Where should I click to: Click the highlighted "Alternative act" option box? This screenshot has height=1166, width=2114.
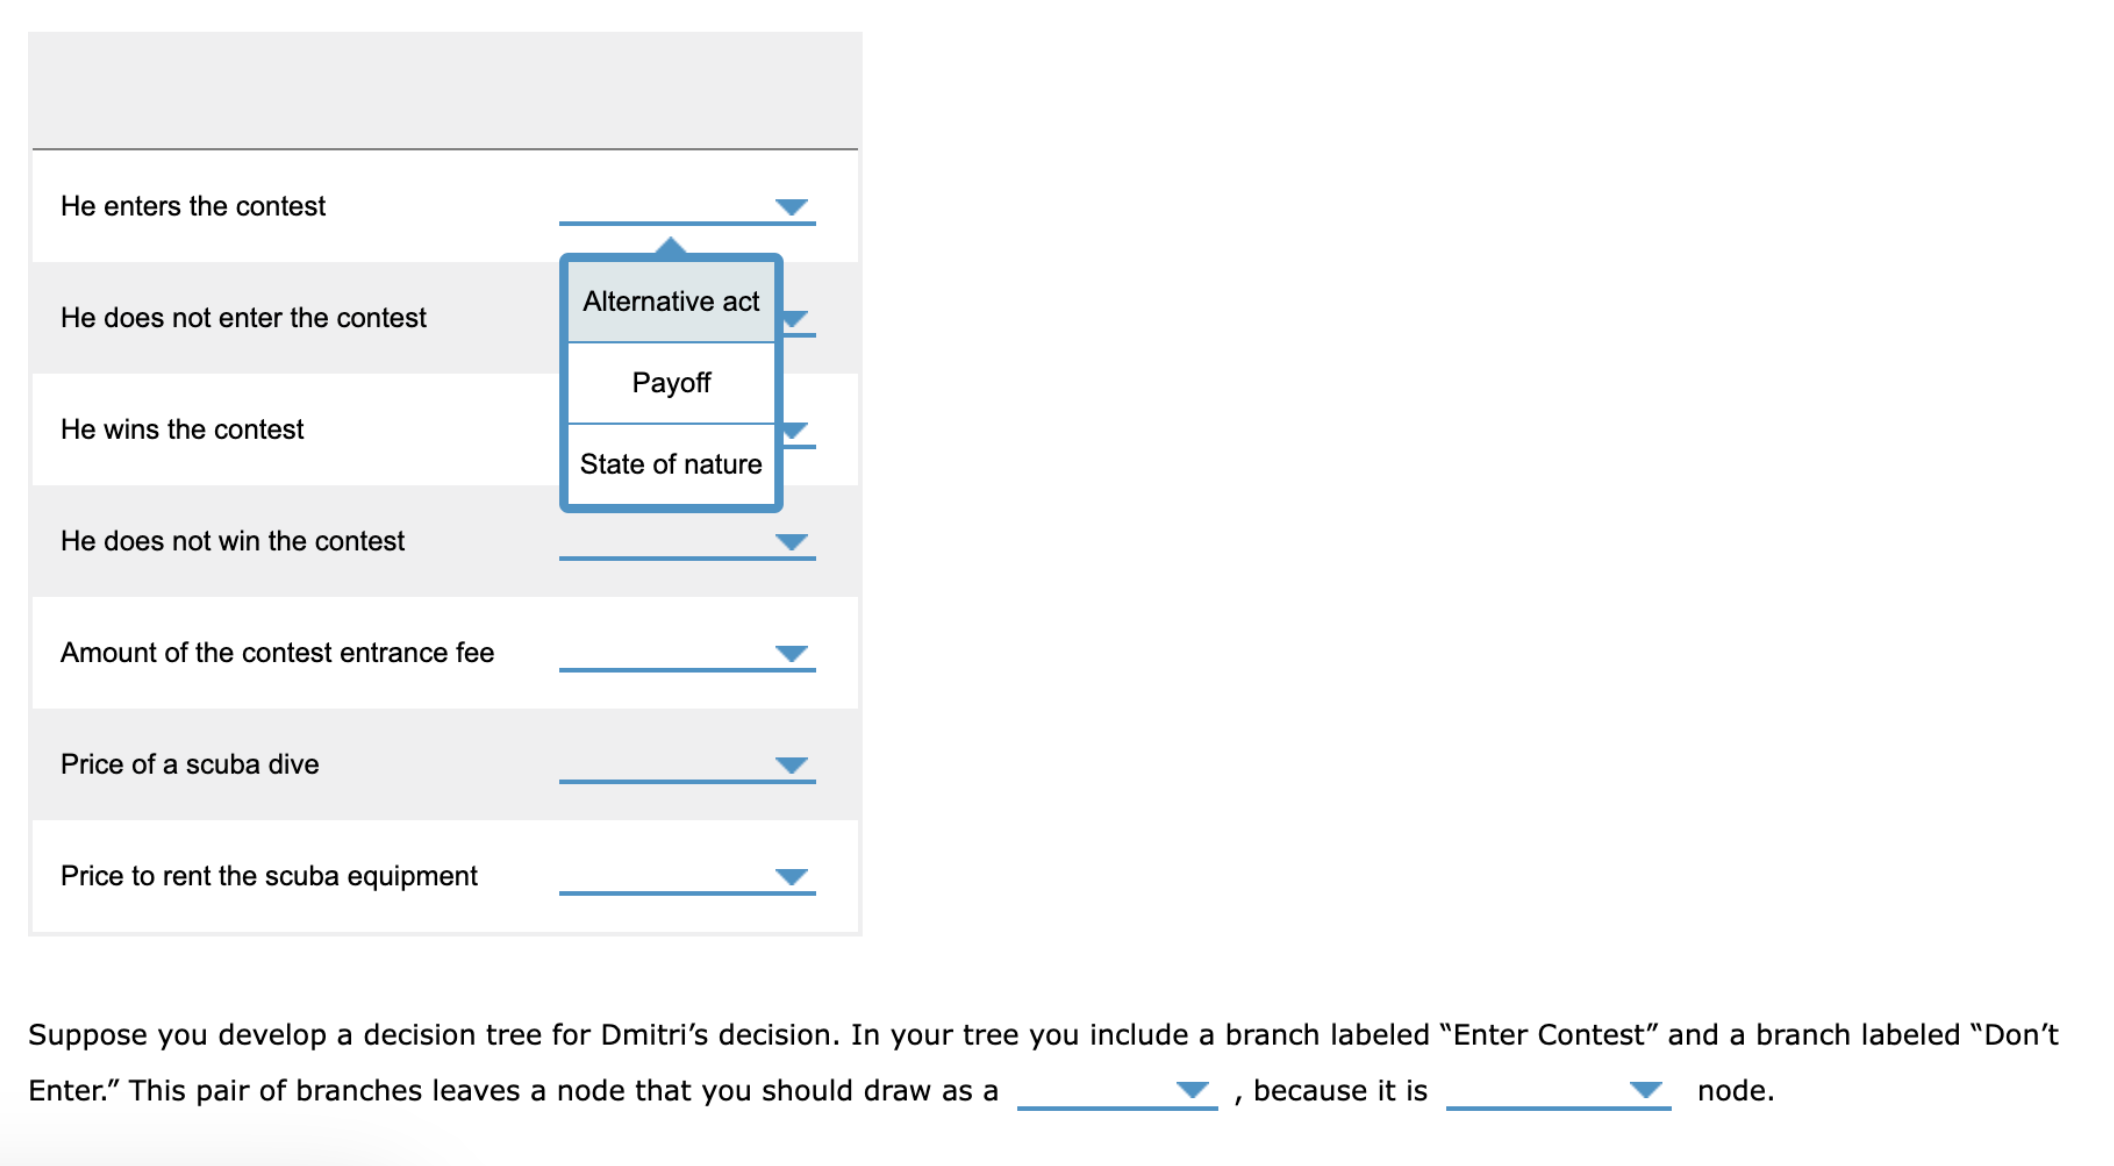[670, 301]
